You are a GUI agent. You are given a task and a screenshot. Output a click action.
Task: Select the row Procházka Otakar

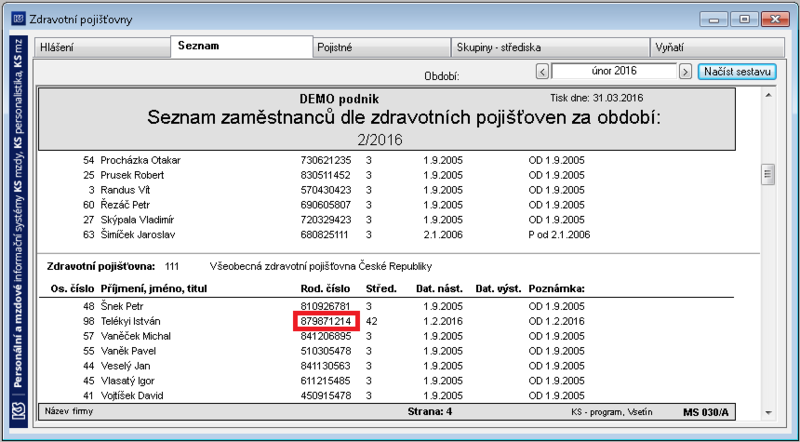click(386, 160)
